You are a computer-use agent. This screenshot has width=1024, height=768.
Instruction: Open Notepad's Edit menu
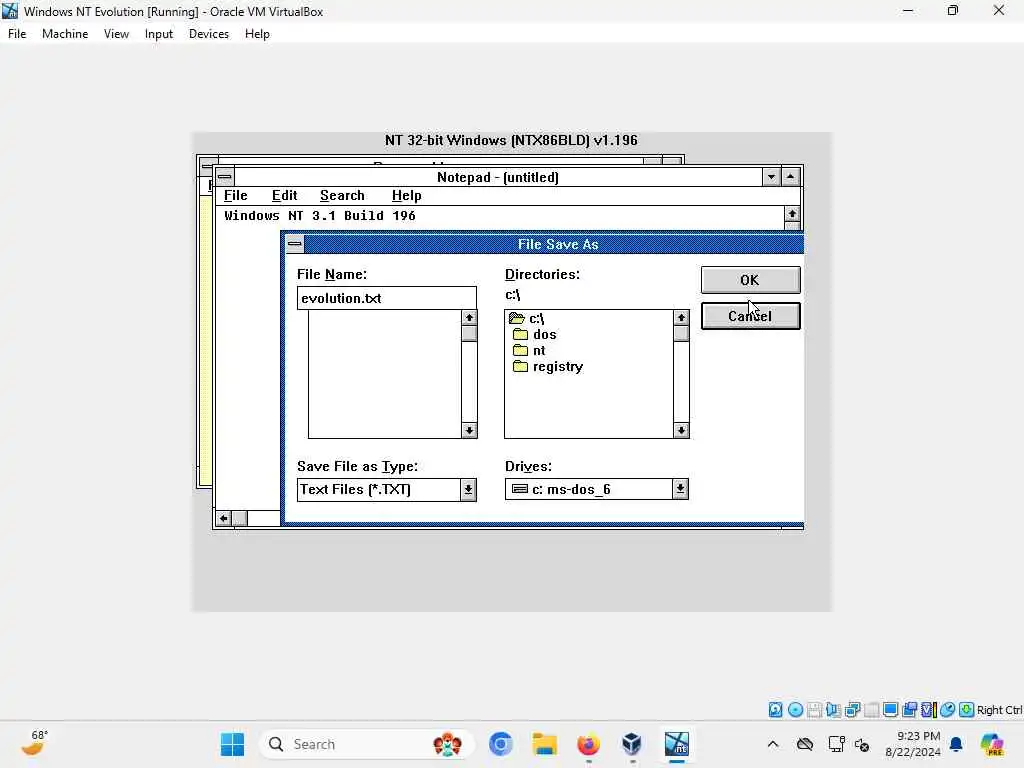(285, 195)
